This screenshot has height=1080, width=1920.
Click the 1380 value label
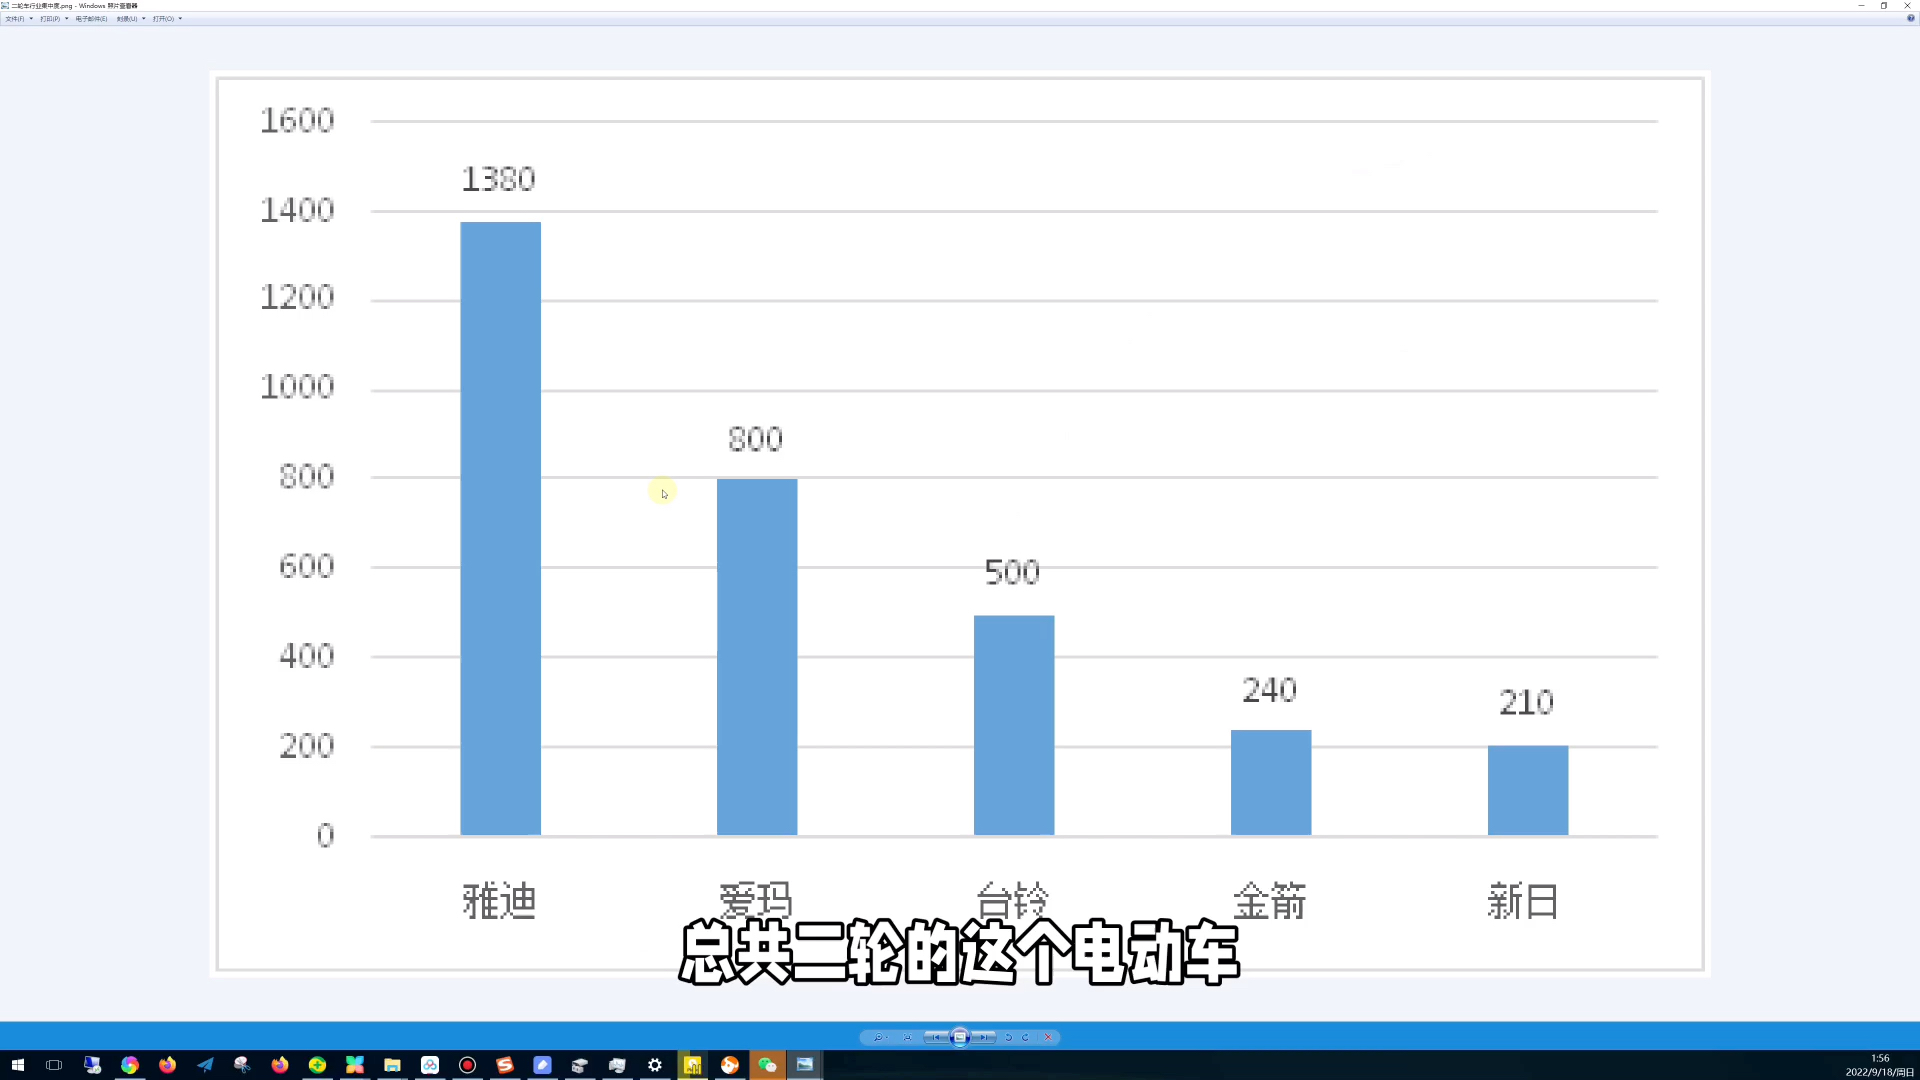pos(498,179)
